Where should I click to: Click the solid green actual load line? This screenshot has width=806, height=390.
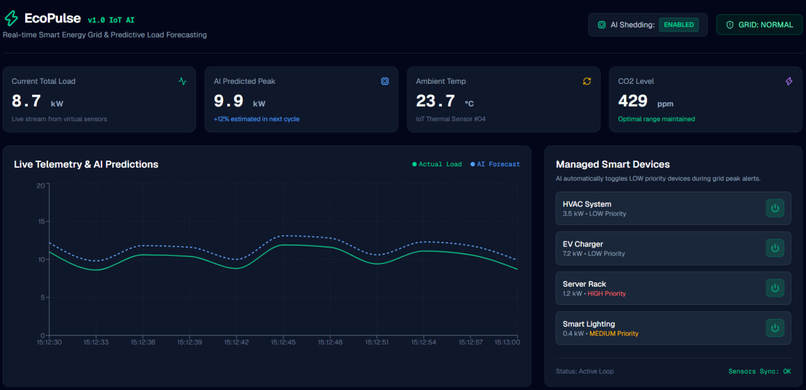283,245
